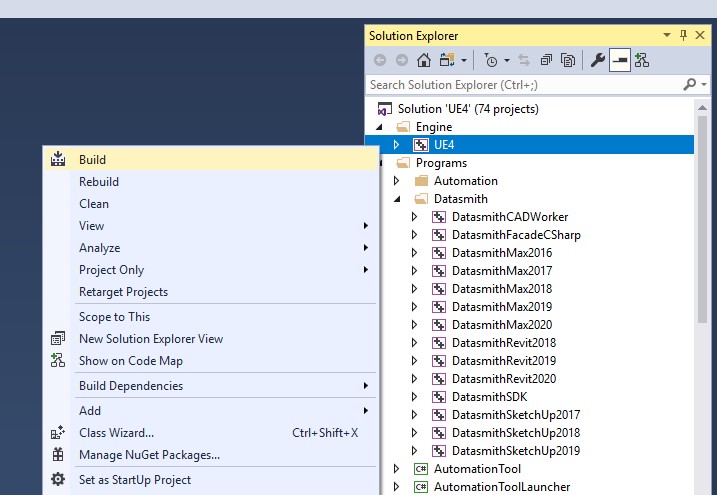Open search options dropdown arrow
The width and height of the screenshot is (717, 495).
[x=704, y=84]
